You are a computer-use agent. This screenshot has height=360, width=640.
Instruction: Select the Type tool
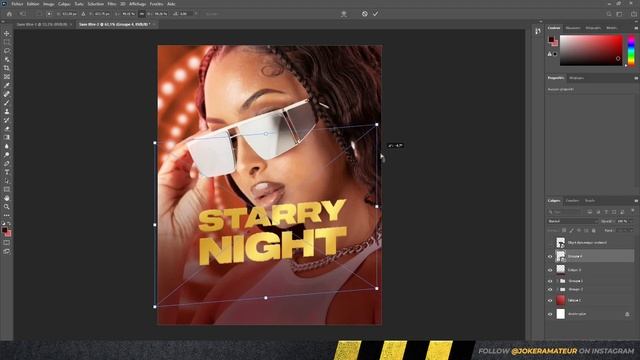pos(7,172)
